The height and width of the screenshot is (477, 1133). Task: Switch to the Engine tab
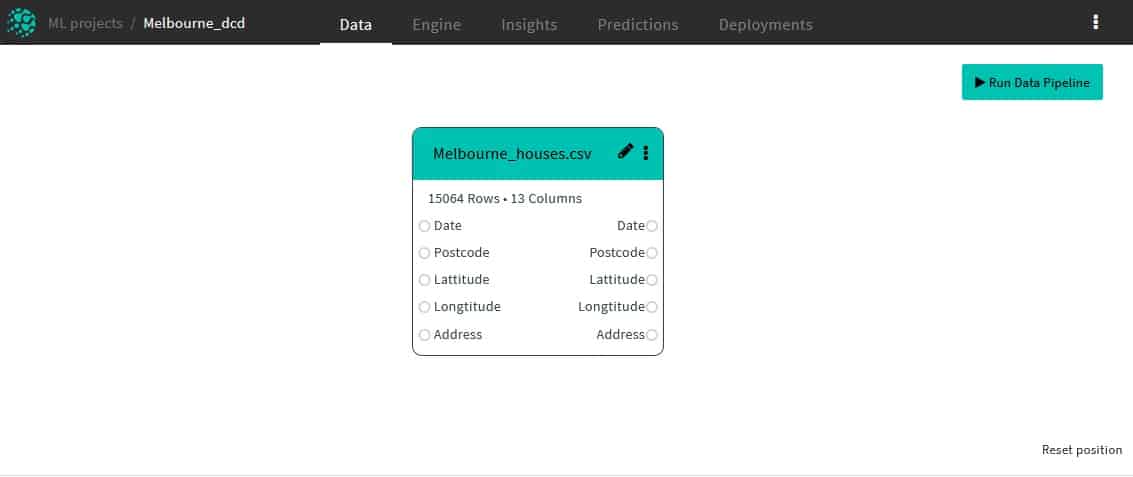[x=436, y=24]
